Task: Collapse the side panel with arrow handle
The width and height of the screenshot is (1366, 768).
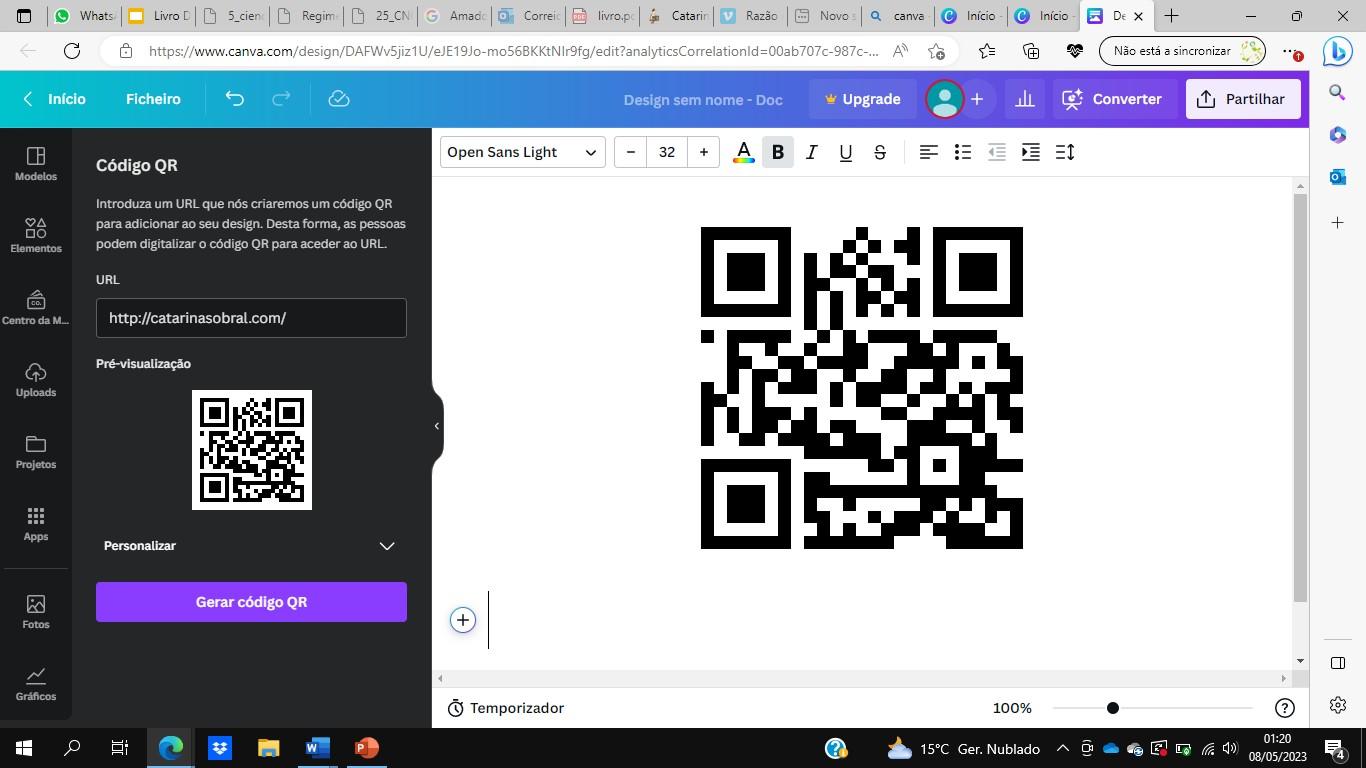Action: point(437,426)
